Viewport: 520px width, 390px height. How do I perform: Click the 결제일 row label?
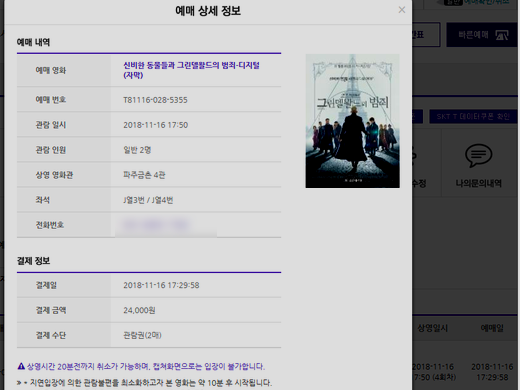[x=46, y=285]
